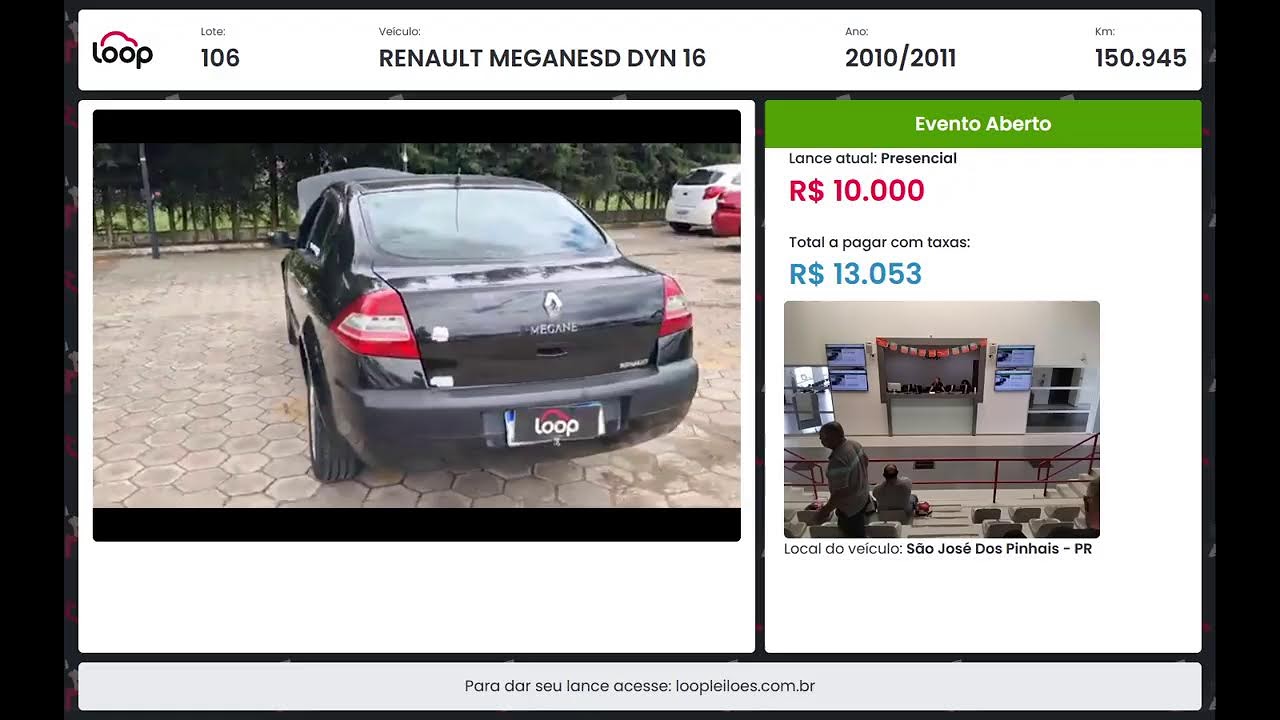Click the Veículo label
1280x720 pixels.
click(399, 32)
